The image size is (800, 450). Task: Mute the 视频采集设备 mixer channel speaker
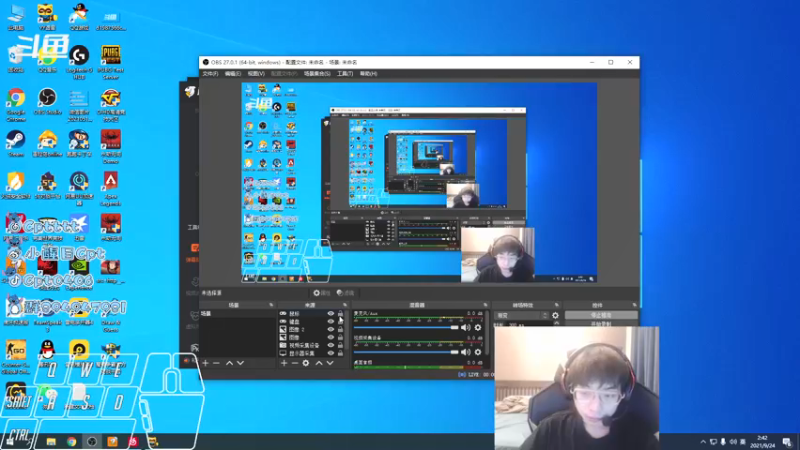(x=465, y=352)
